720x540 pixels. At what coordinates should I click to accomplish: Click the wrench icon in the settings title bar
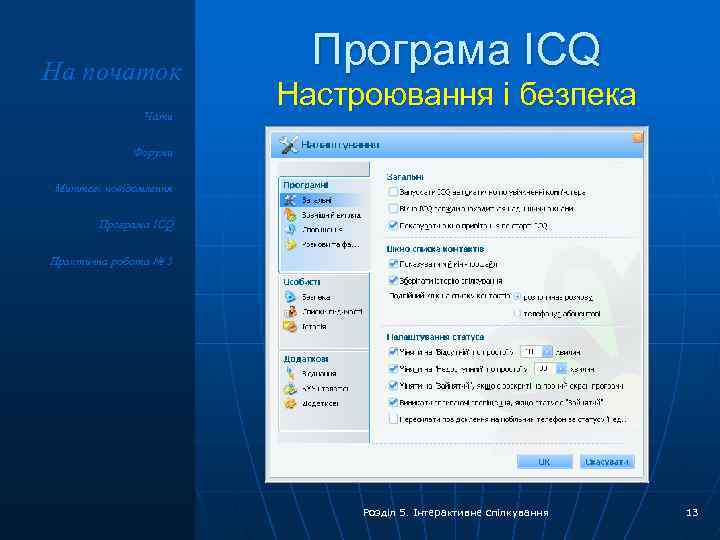[288, 145]
